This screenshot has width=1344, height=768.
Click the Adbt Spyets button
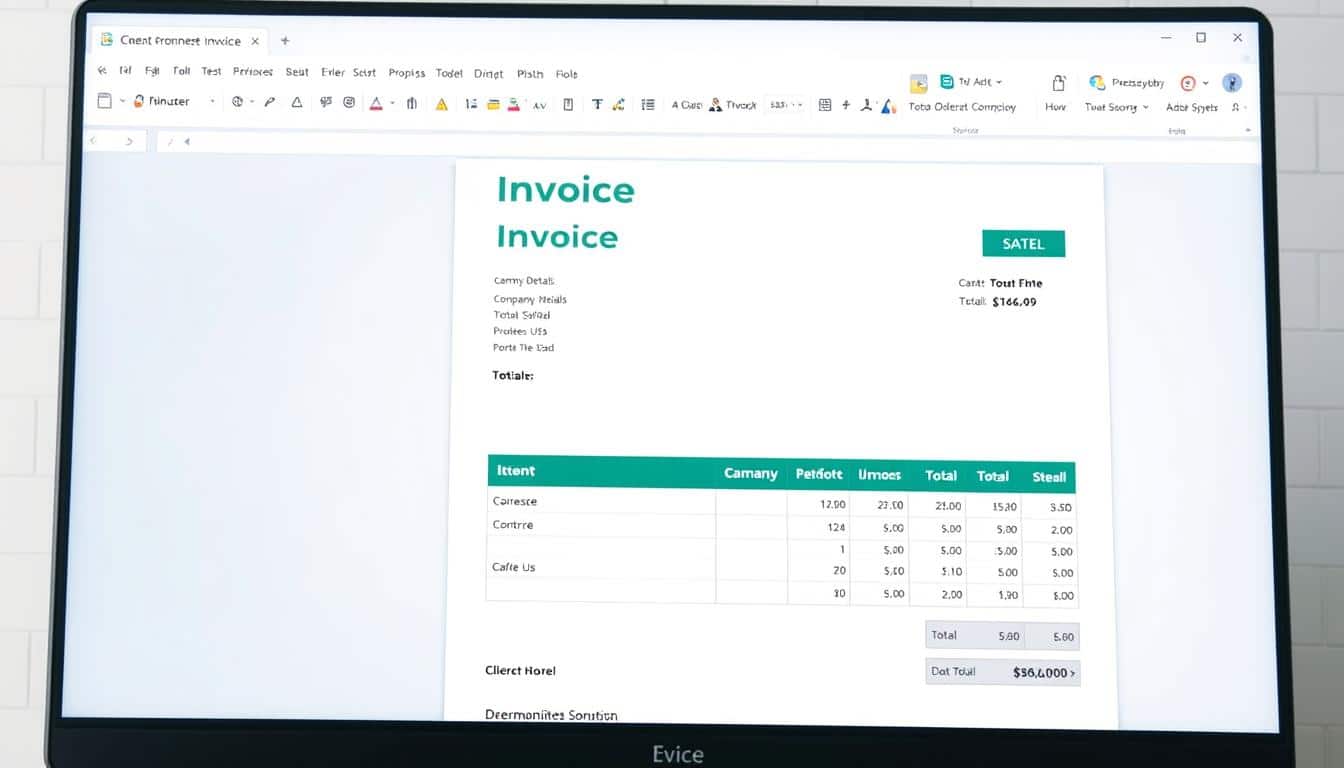[x=1191, y=107]
